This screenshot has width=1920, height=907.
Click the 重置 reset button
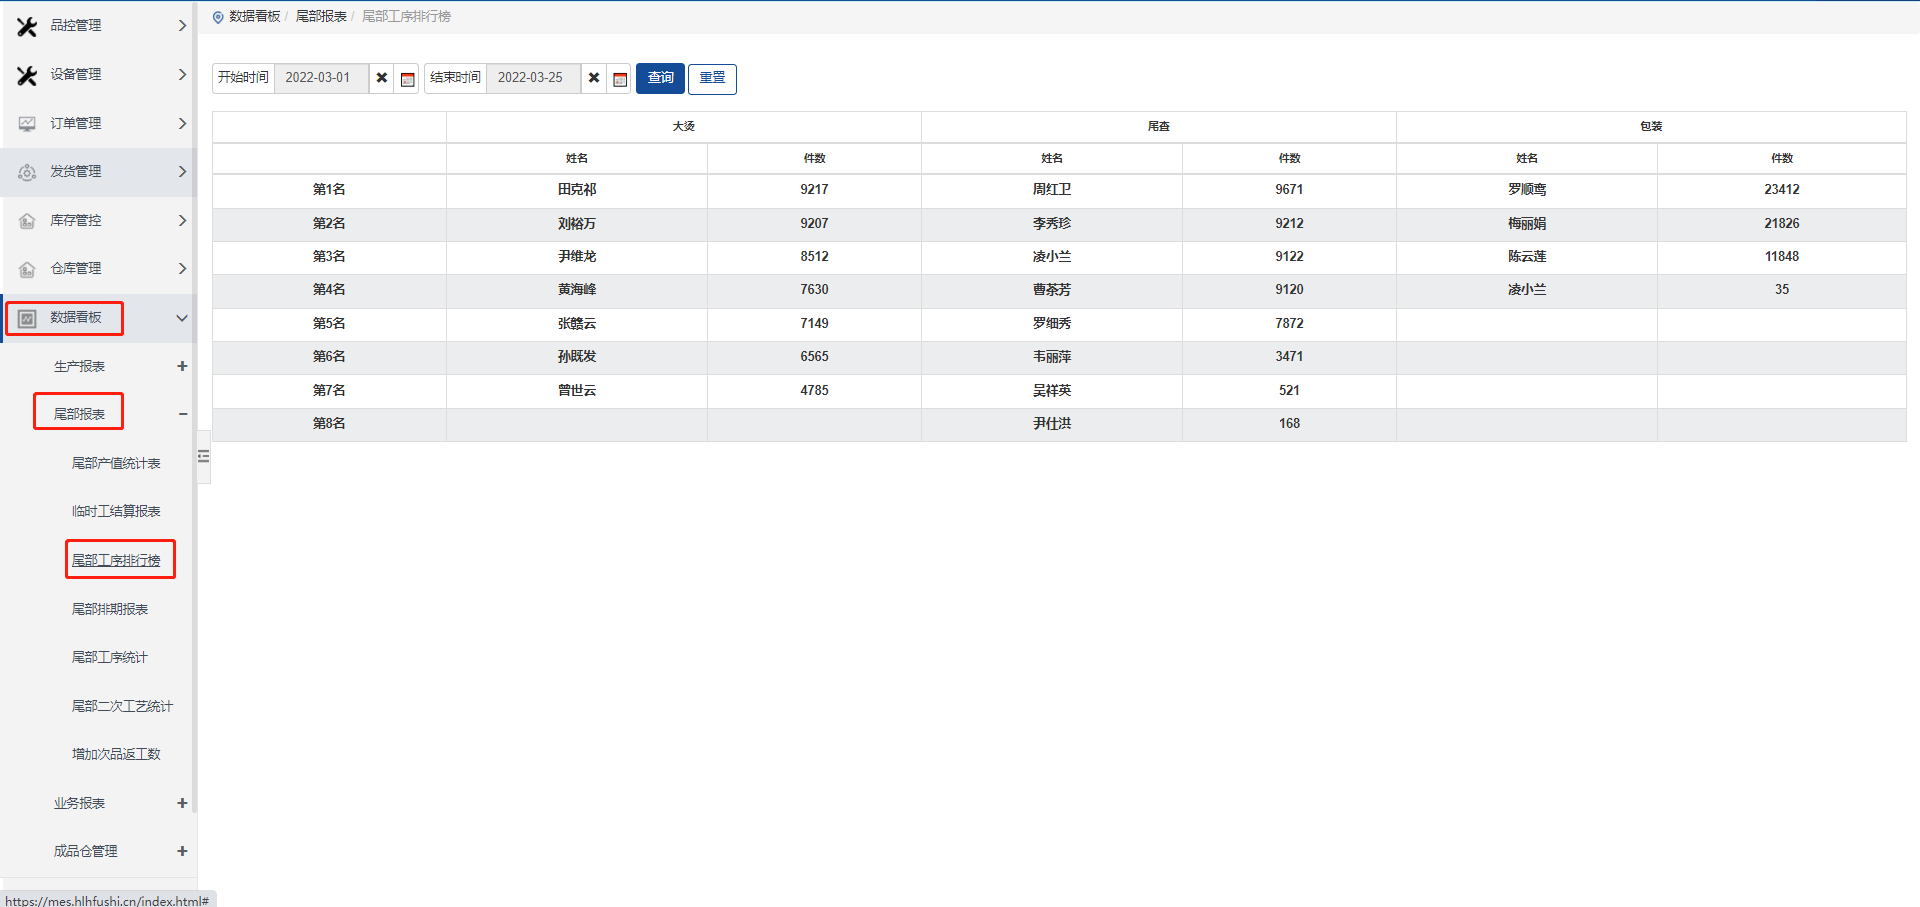[x=712, y=78]
